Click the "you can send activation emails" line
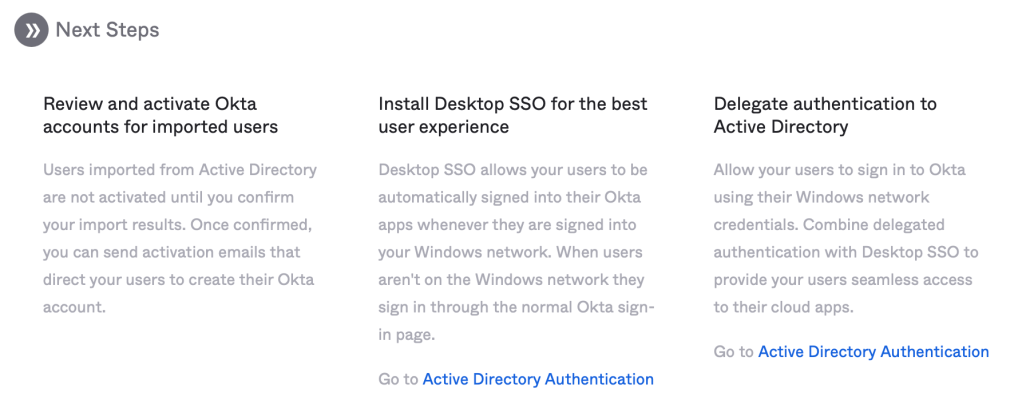 click(172, 252)
